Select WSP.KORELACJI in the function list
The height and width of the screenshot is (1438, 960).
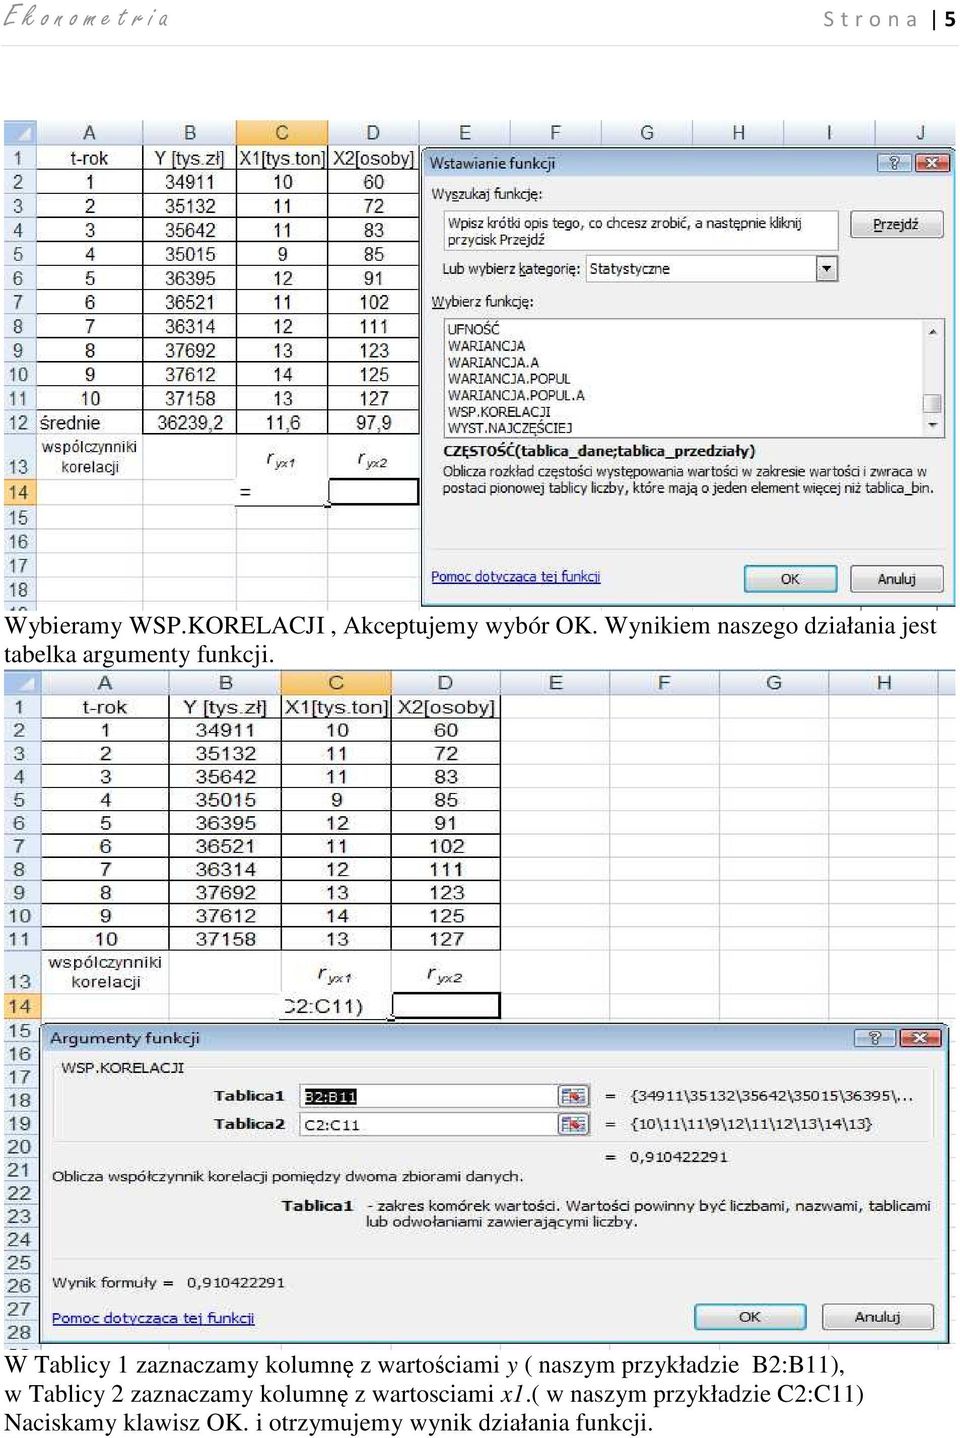(499, 412)
